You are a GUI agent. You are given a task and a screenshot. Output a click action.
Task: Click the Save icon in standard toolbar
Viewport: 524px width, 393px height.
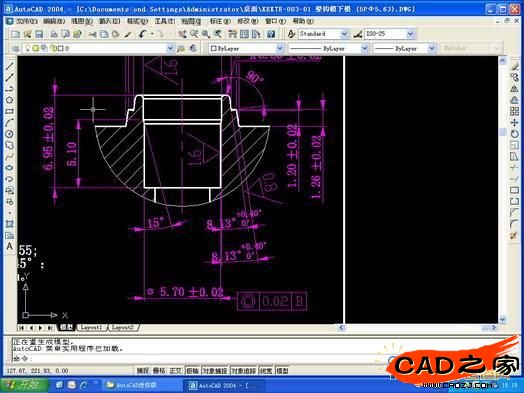[39, 34]
